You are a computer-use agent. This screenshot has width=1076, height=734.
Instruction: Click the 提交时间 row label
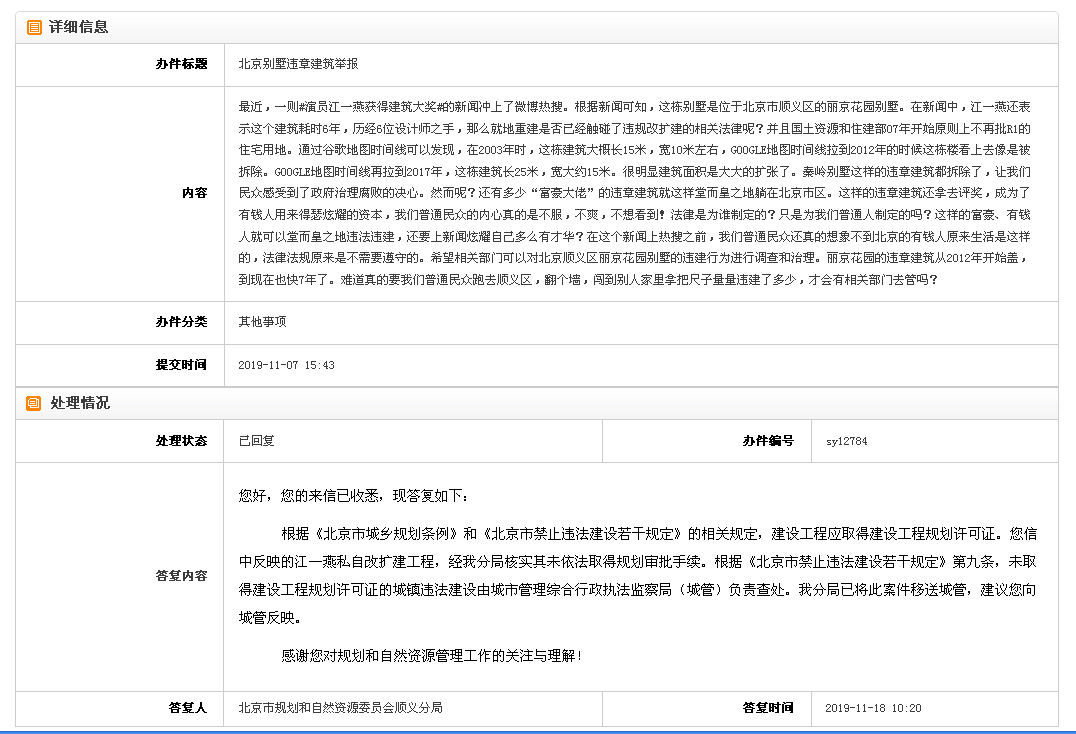click(x=181, y=365)
